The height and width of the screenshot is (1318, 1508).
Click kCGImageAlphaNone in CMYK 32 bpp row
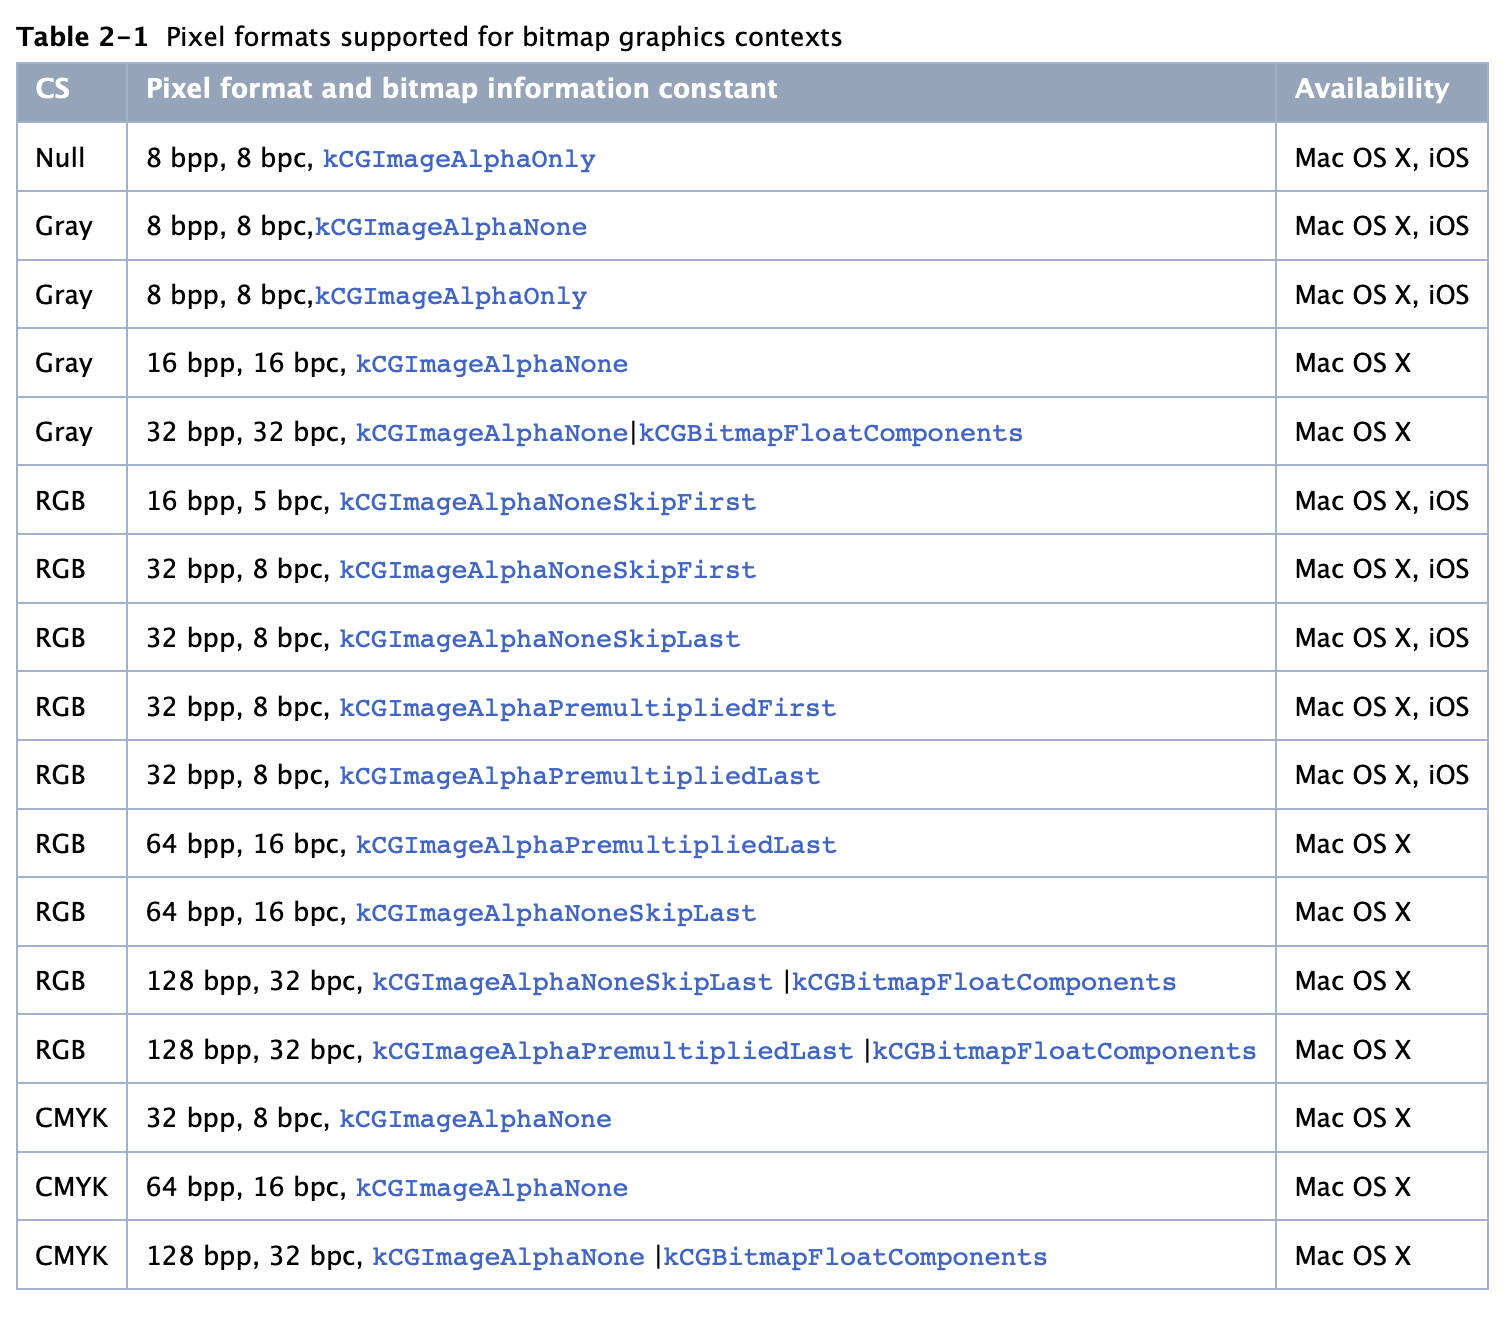pyautogui.click(x=475, y=1119)
